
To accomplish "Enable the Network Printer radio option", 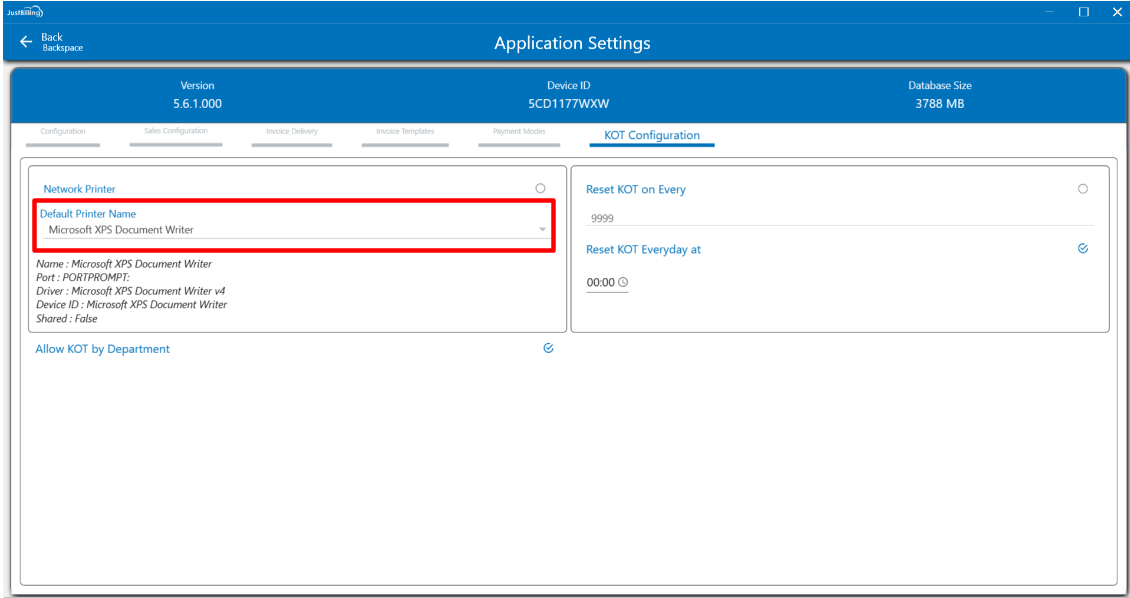I will click(x=540, y=188).
